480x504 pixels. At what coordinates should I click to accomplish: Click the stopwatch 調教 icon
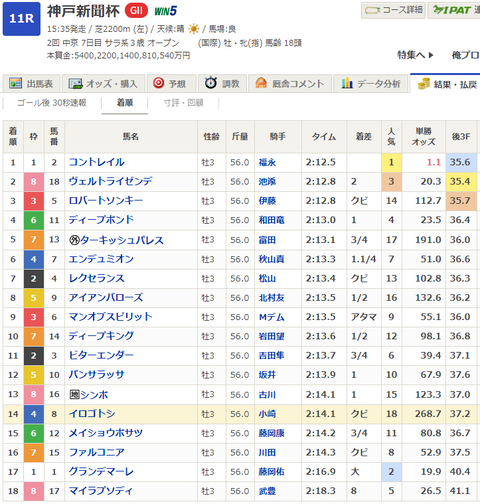[x=211, y=82]
